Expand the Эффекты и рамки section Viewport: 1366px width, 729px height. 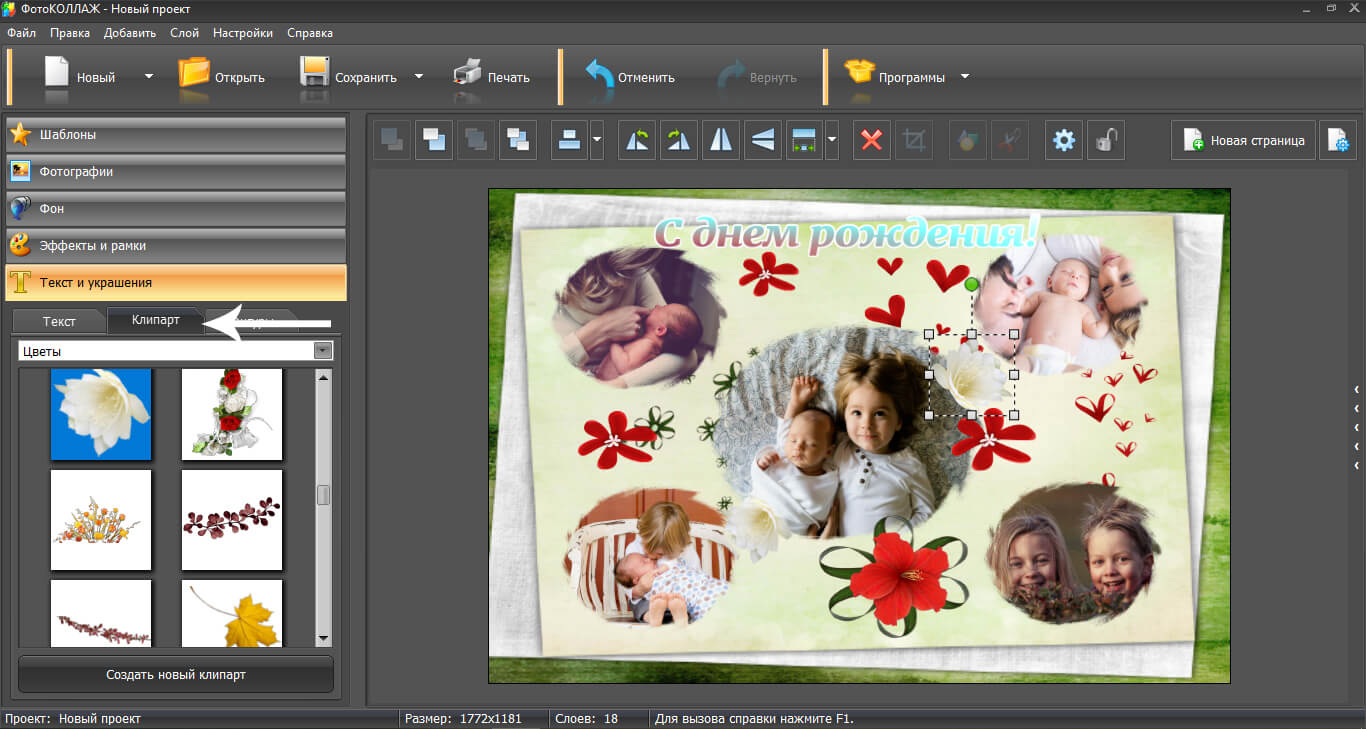pos(176,245)
